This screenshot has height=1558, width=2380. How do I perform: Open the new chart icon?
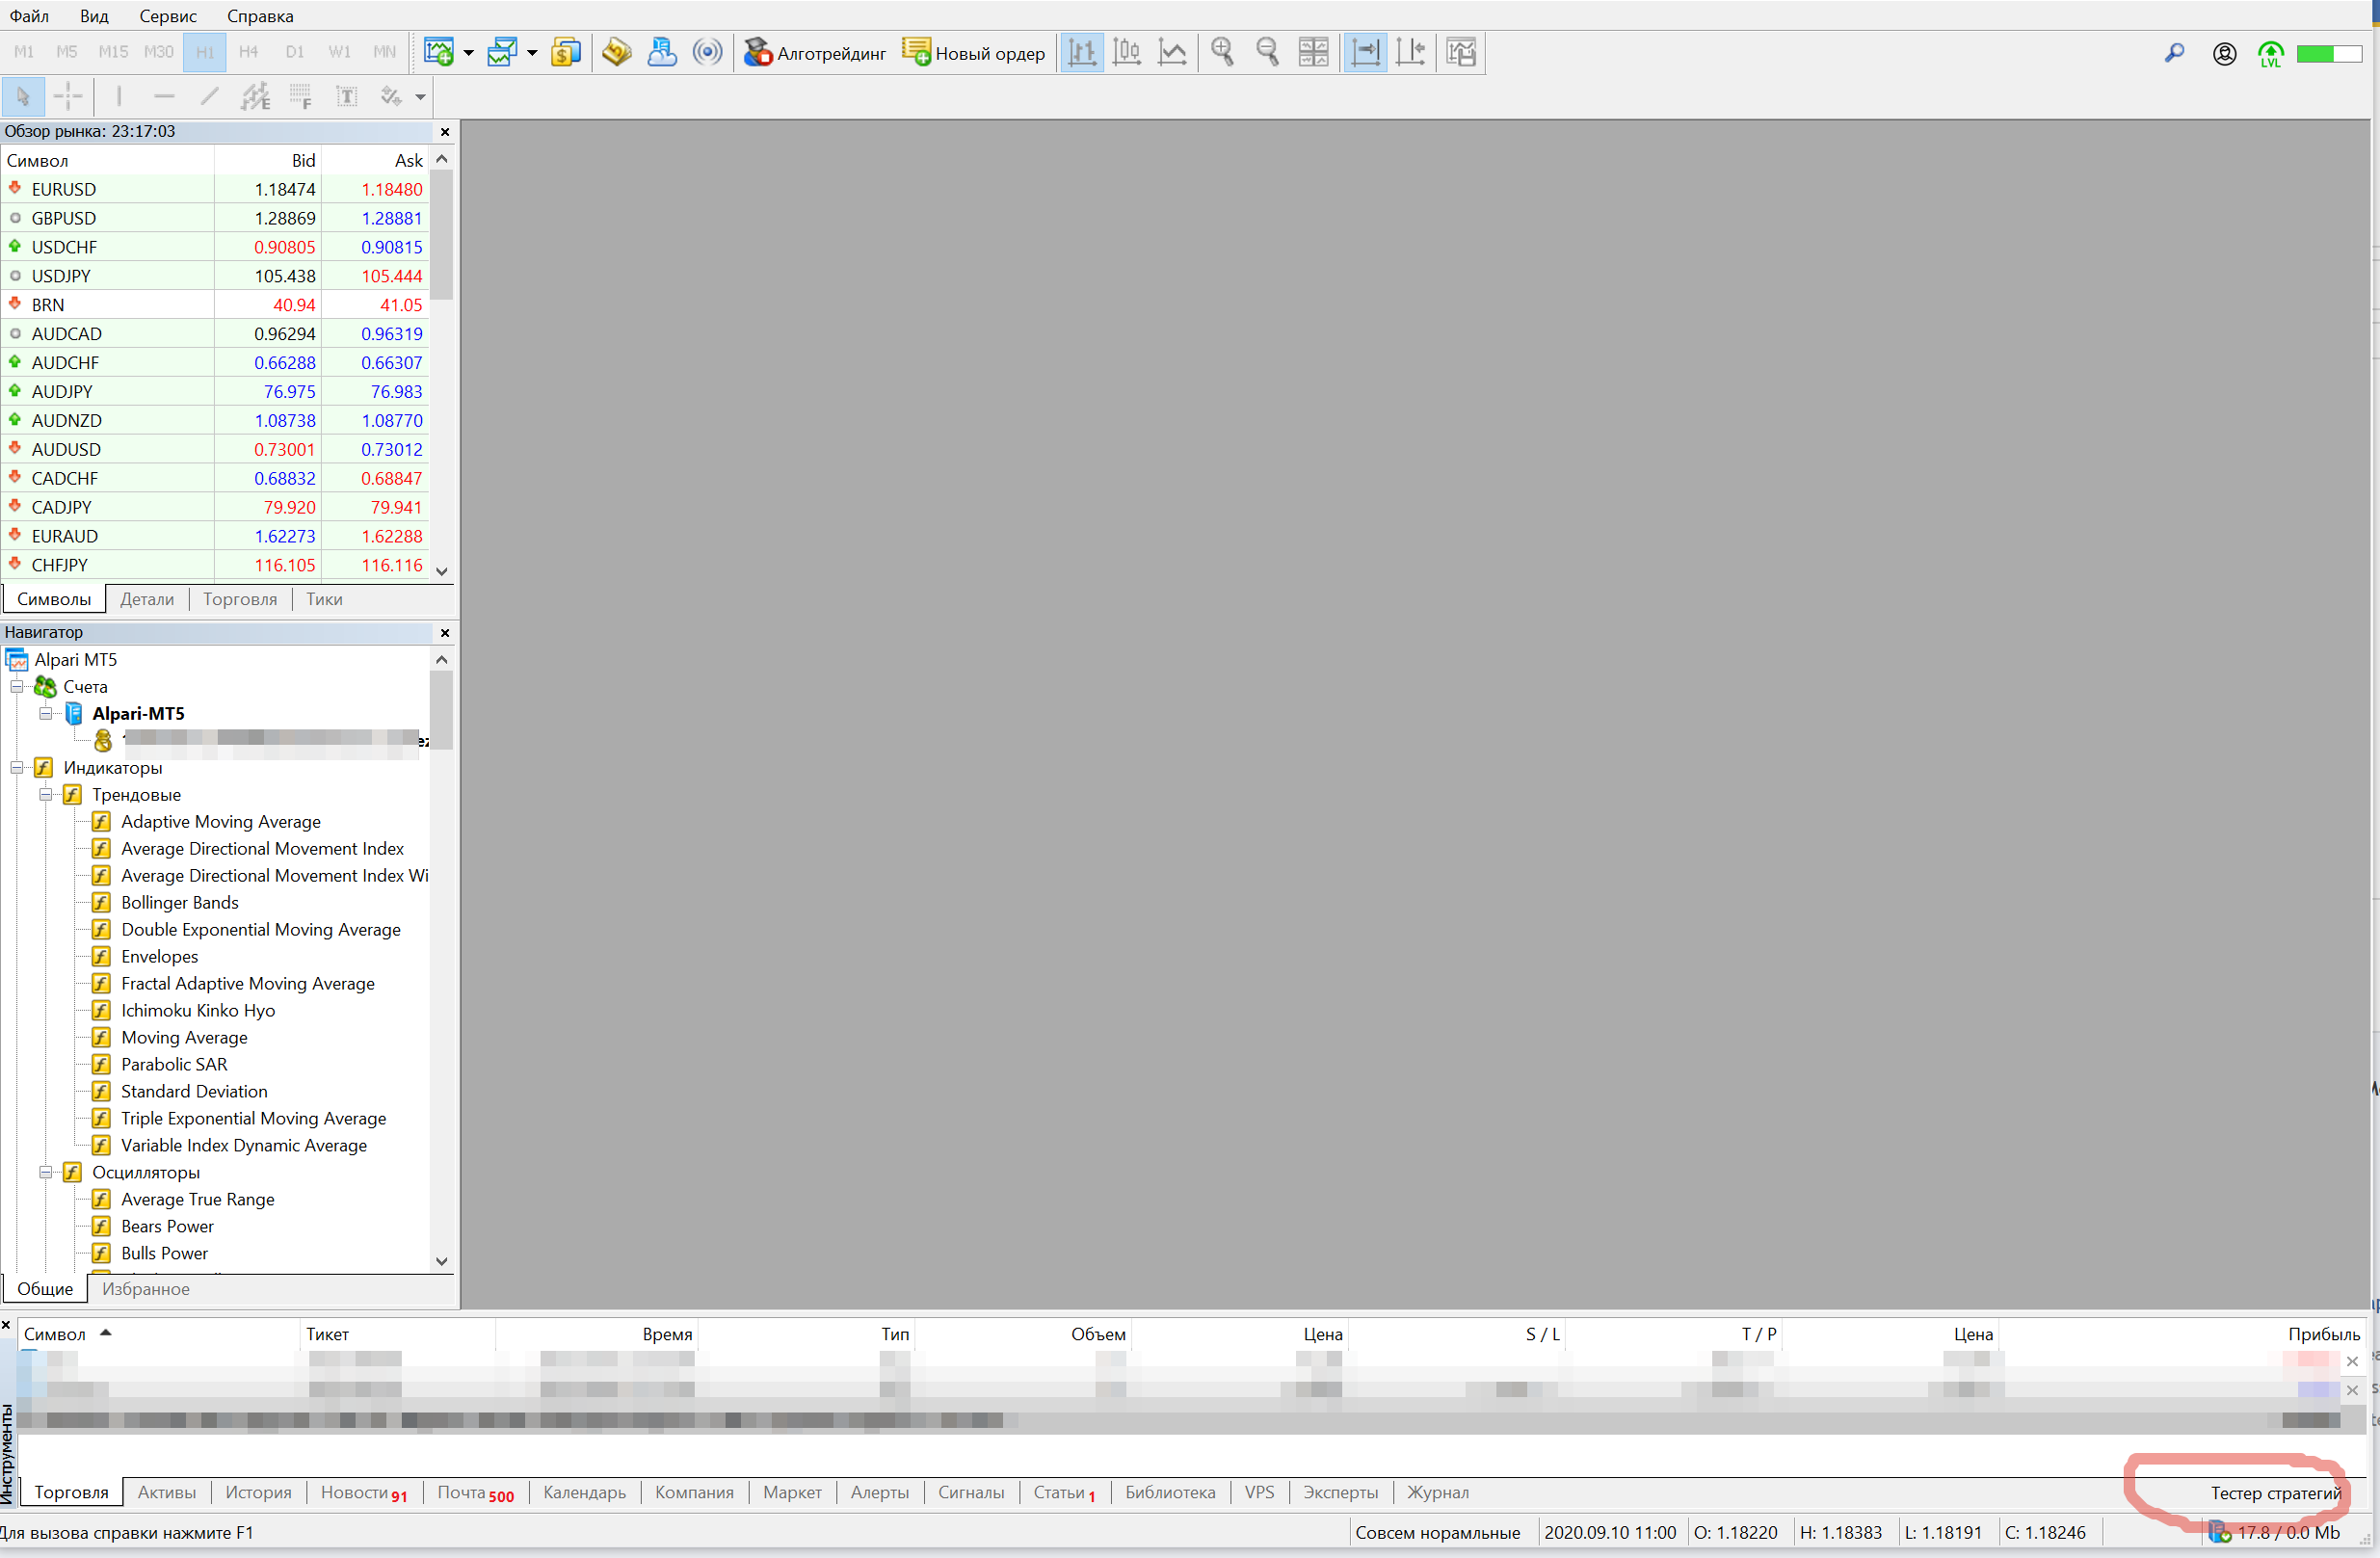(438, 52)
